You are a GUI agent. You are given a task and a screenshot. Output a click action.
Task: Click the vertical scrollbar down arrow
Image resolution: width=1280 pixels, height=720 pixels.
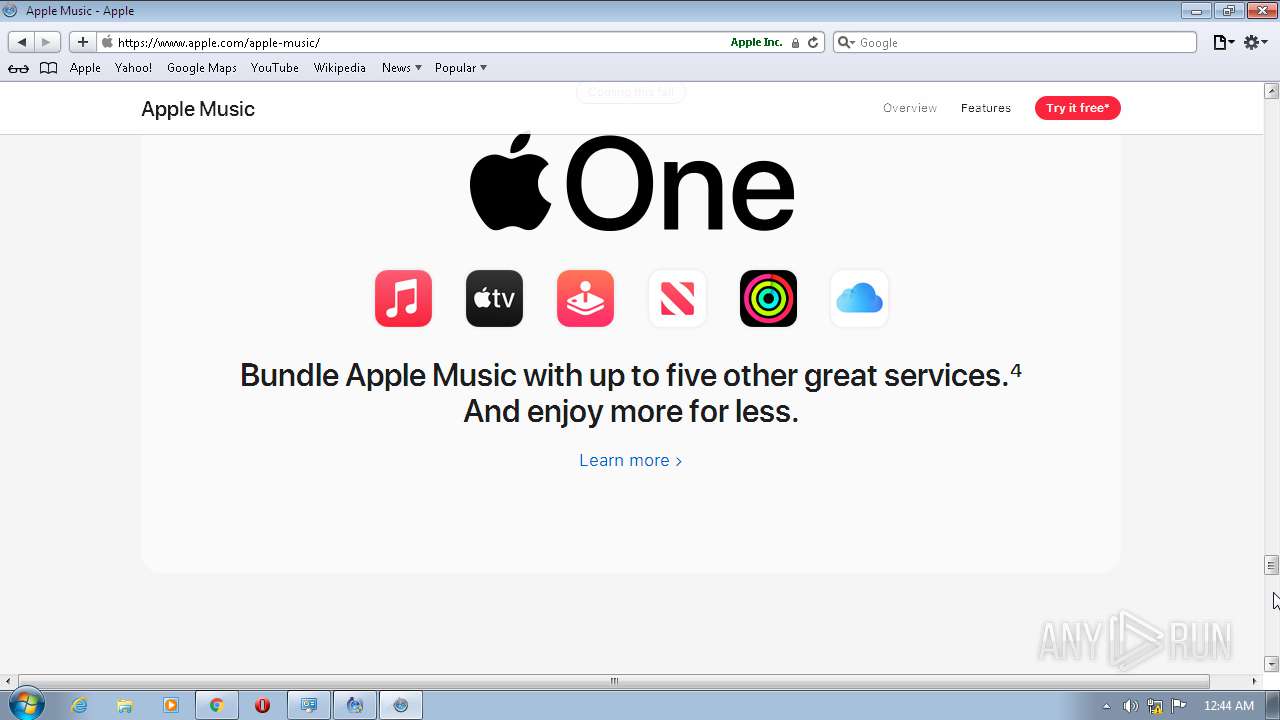[1272, 664]
